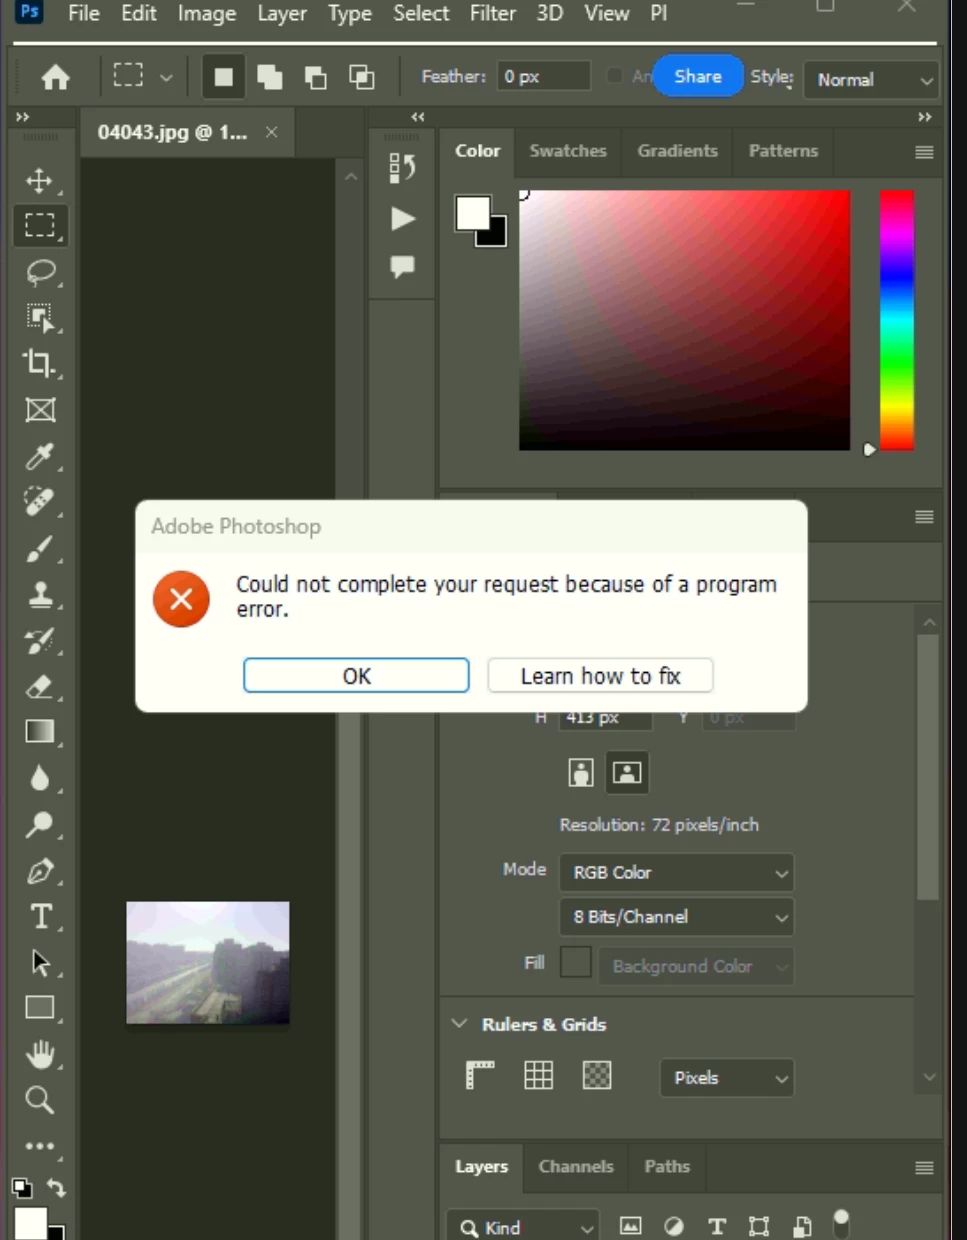
Task: Click the Feather value input field
Action: coord(544,77)
